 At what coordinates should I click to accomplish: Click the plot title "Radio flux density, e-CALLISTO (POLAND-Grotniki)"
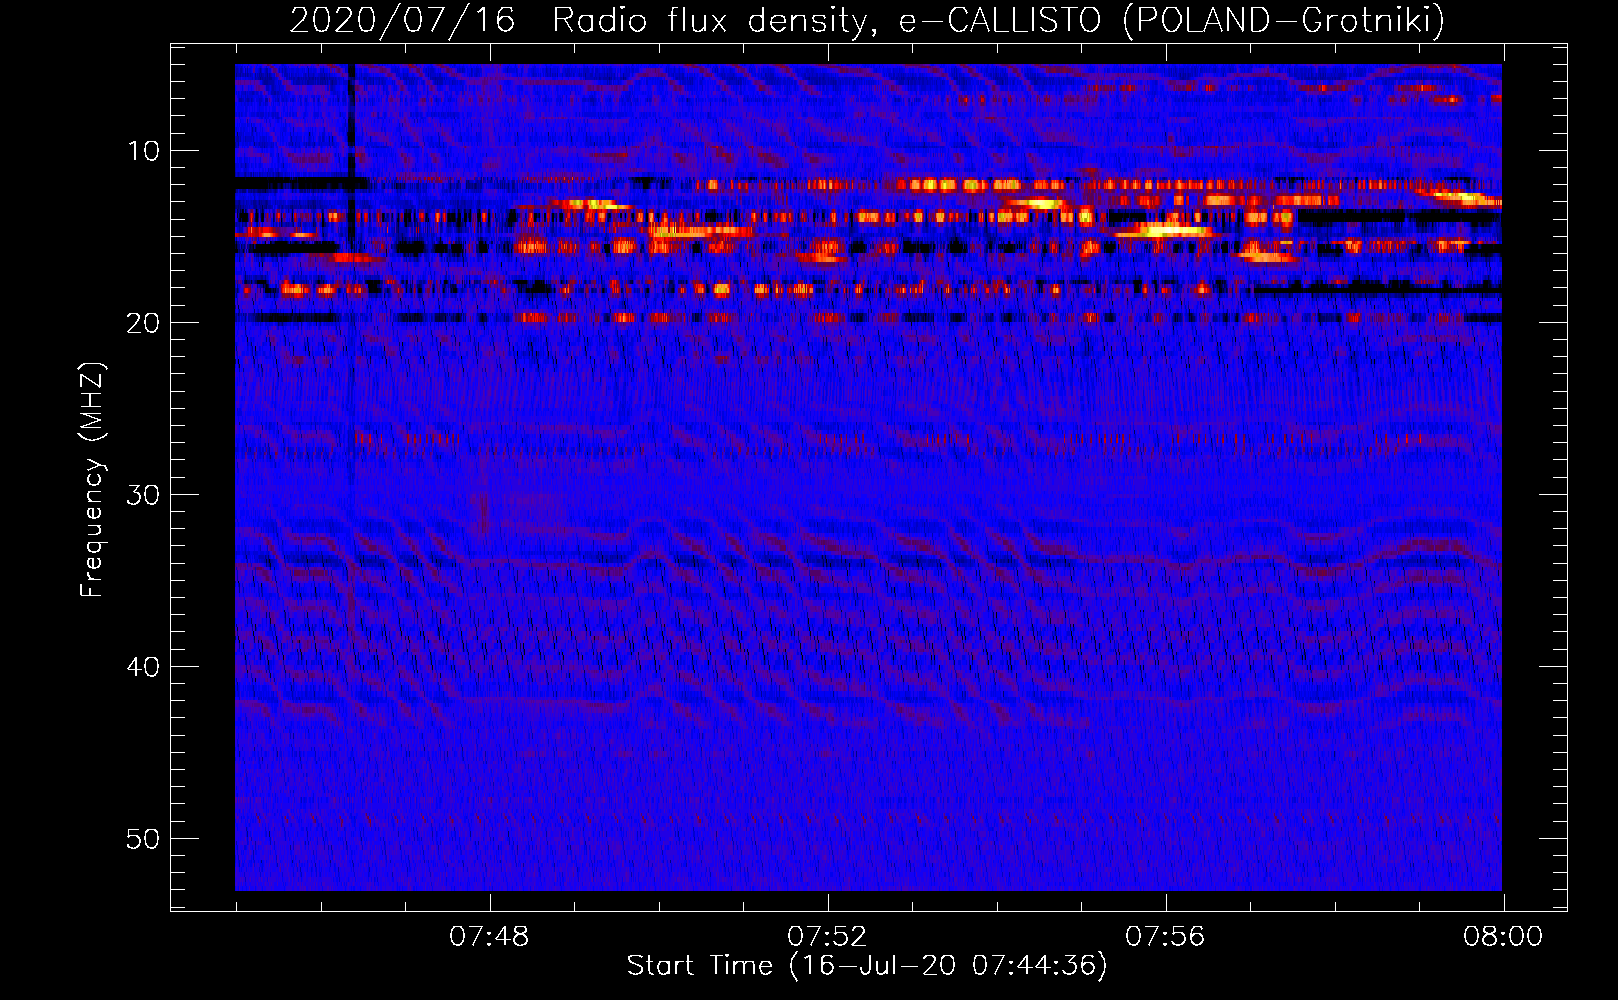(x=998, y=20)
